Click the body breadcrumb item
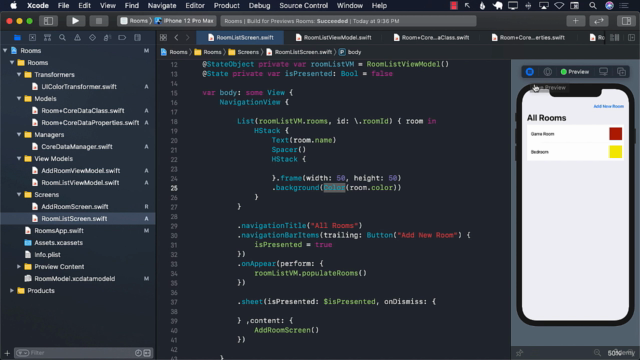 pyautogui.click(x=350, y=52)
